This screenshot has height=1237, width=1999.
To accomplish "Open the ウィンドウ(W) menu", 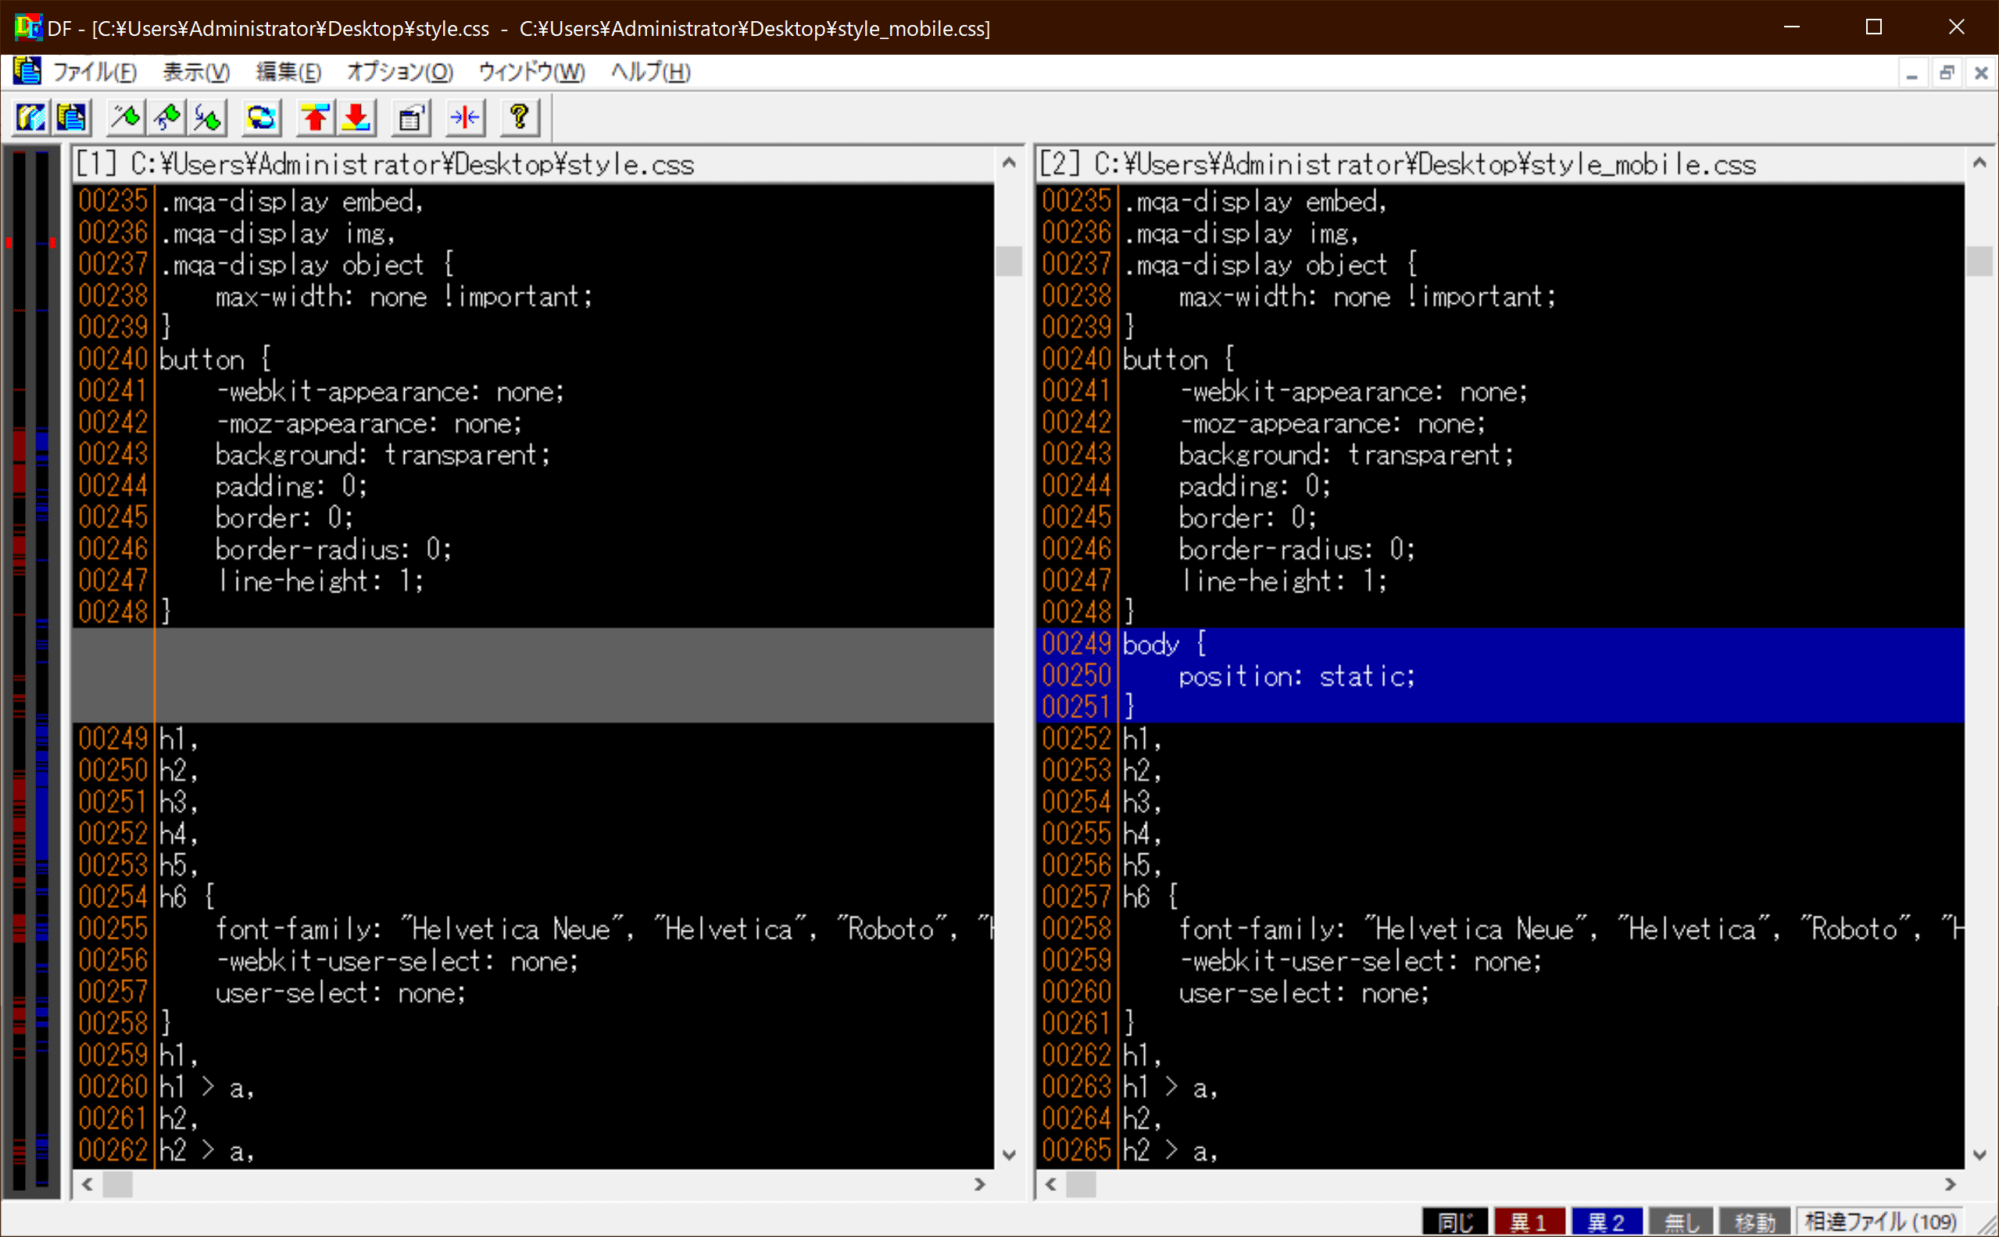I will tap(531, 72).
